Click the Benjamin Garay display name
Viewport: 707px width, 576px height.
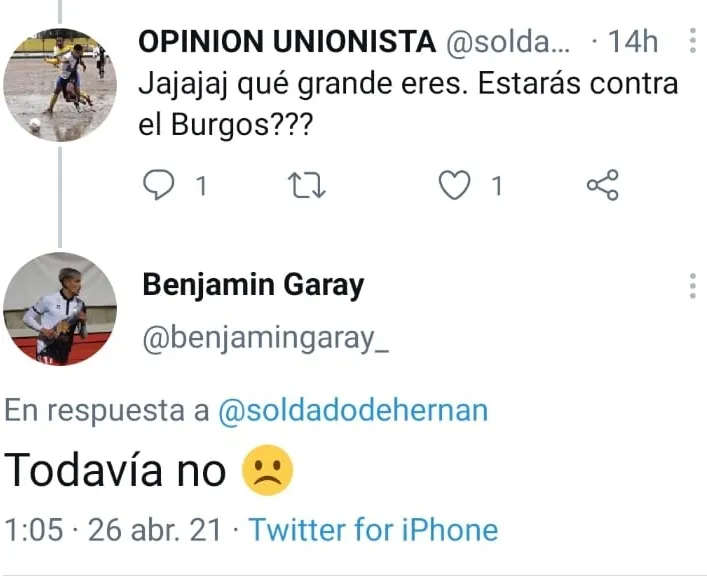(x=253, y=286)
